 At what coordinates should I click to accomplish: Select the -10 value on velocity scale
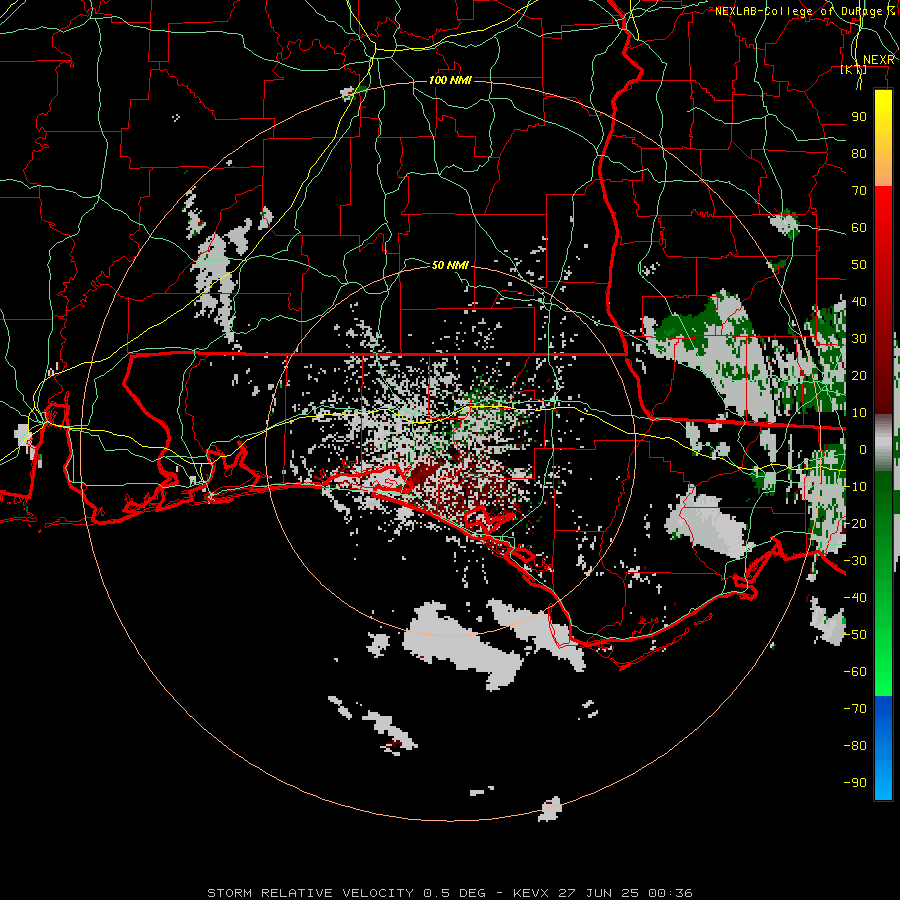click(855, 487)
